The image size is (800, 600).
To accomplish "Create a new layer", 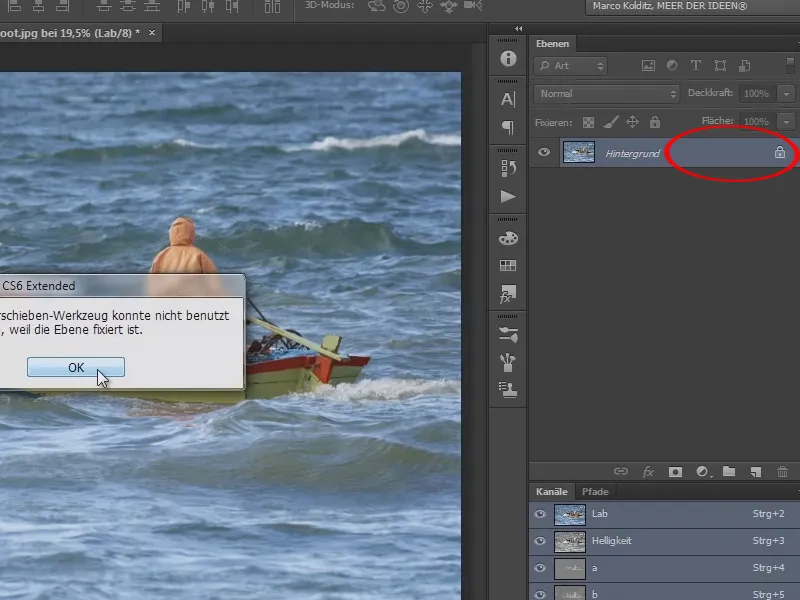I will click(x=756, y=472).
